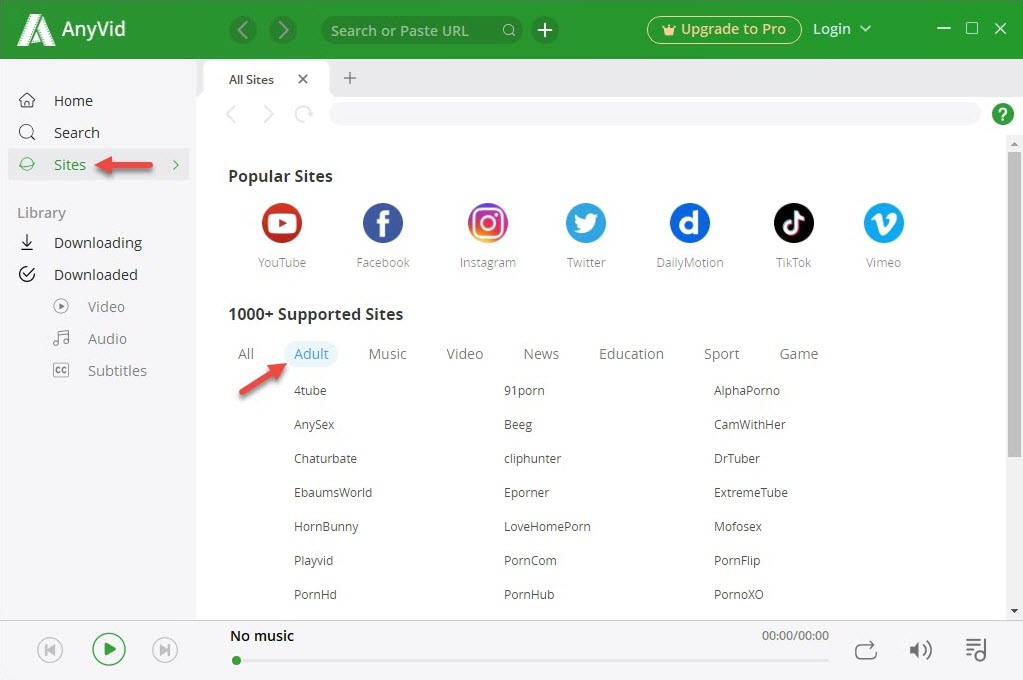Open the DrTuber site link
Screen dimensions: 1023x680
737,459
